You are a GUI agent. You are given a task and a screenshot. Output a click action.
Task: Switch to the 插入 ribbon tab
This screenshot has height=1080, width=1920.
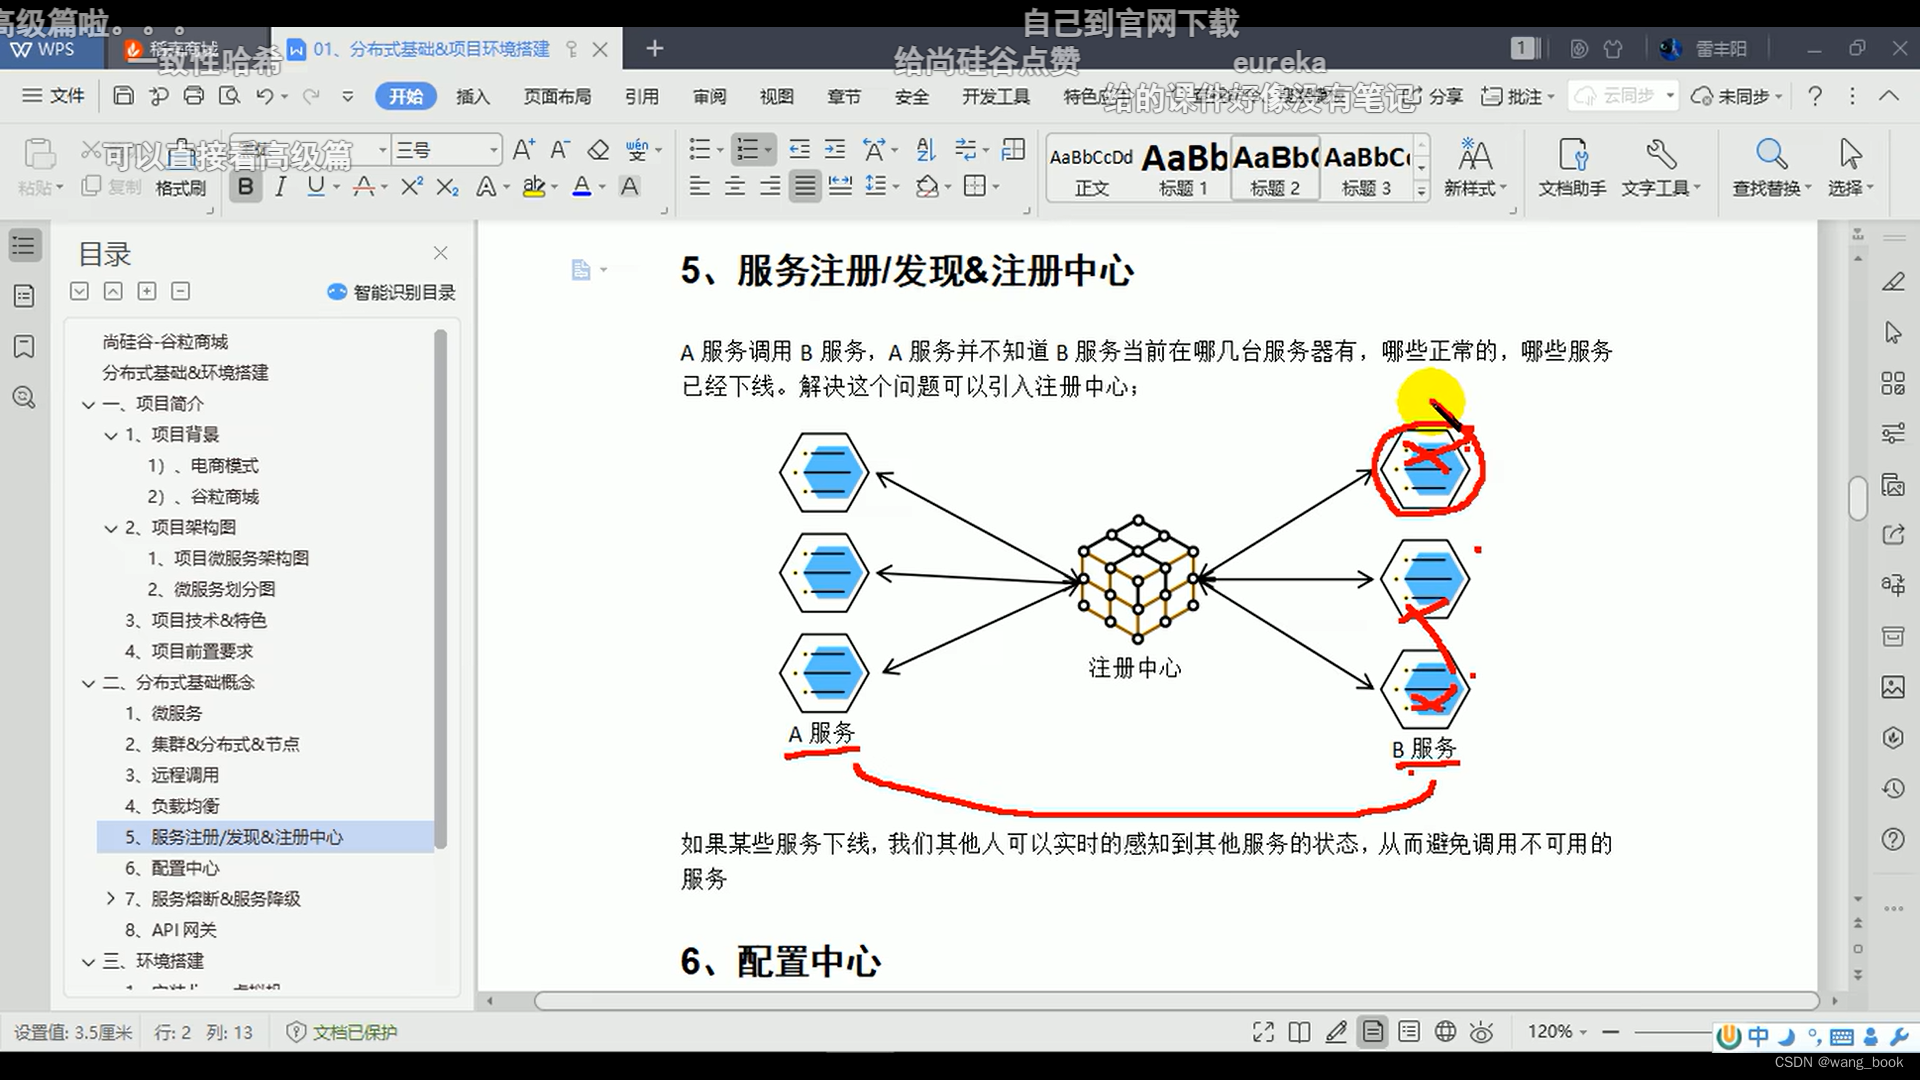[472, 96]
